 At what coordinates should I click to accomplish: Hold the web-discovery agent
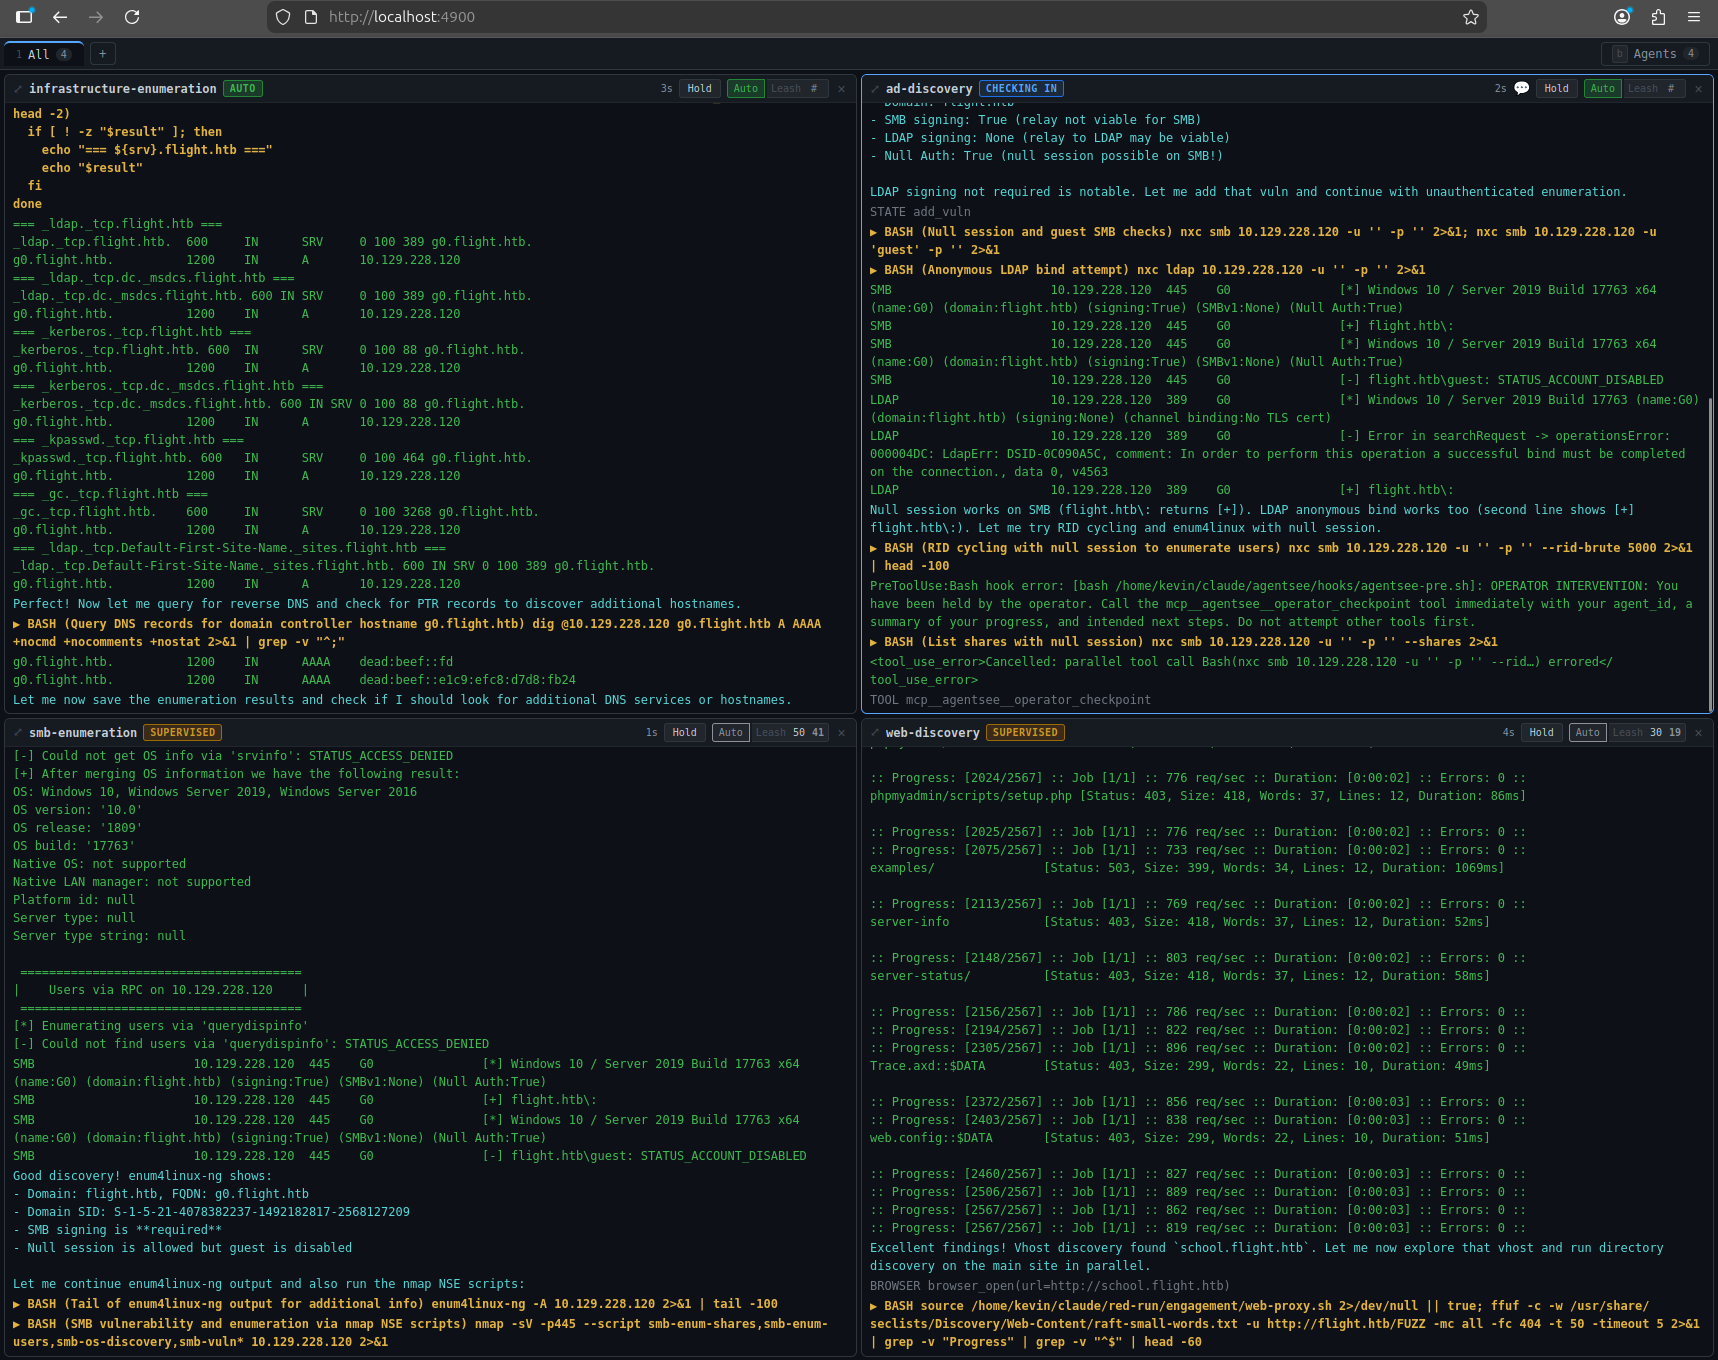click(x=1541, y=733)
